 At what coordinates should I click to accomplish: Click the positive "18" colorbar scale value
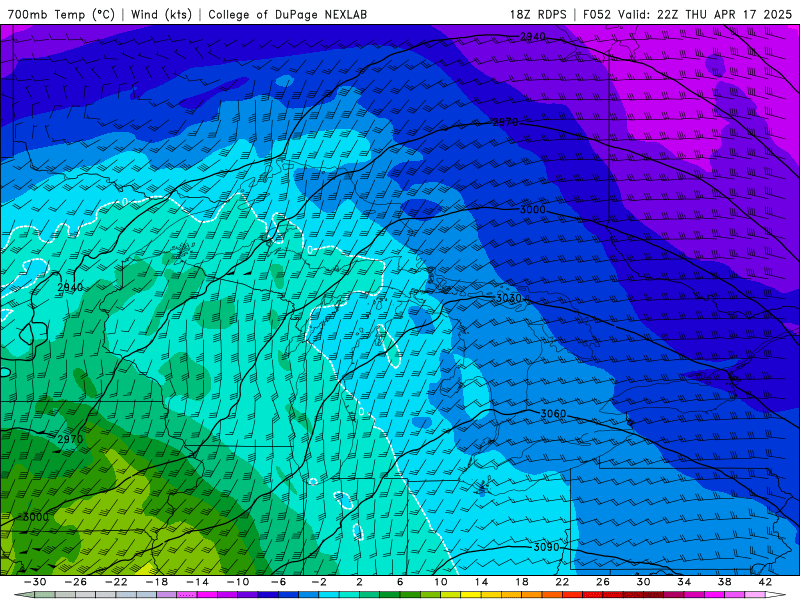pyautogui.click(x=521, y=582)
